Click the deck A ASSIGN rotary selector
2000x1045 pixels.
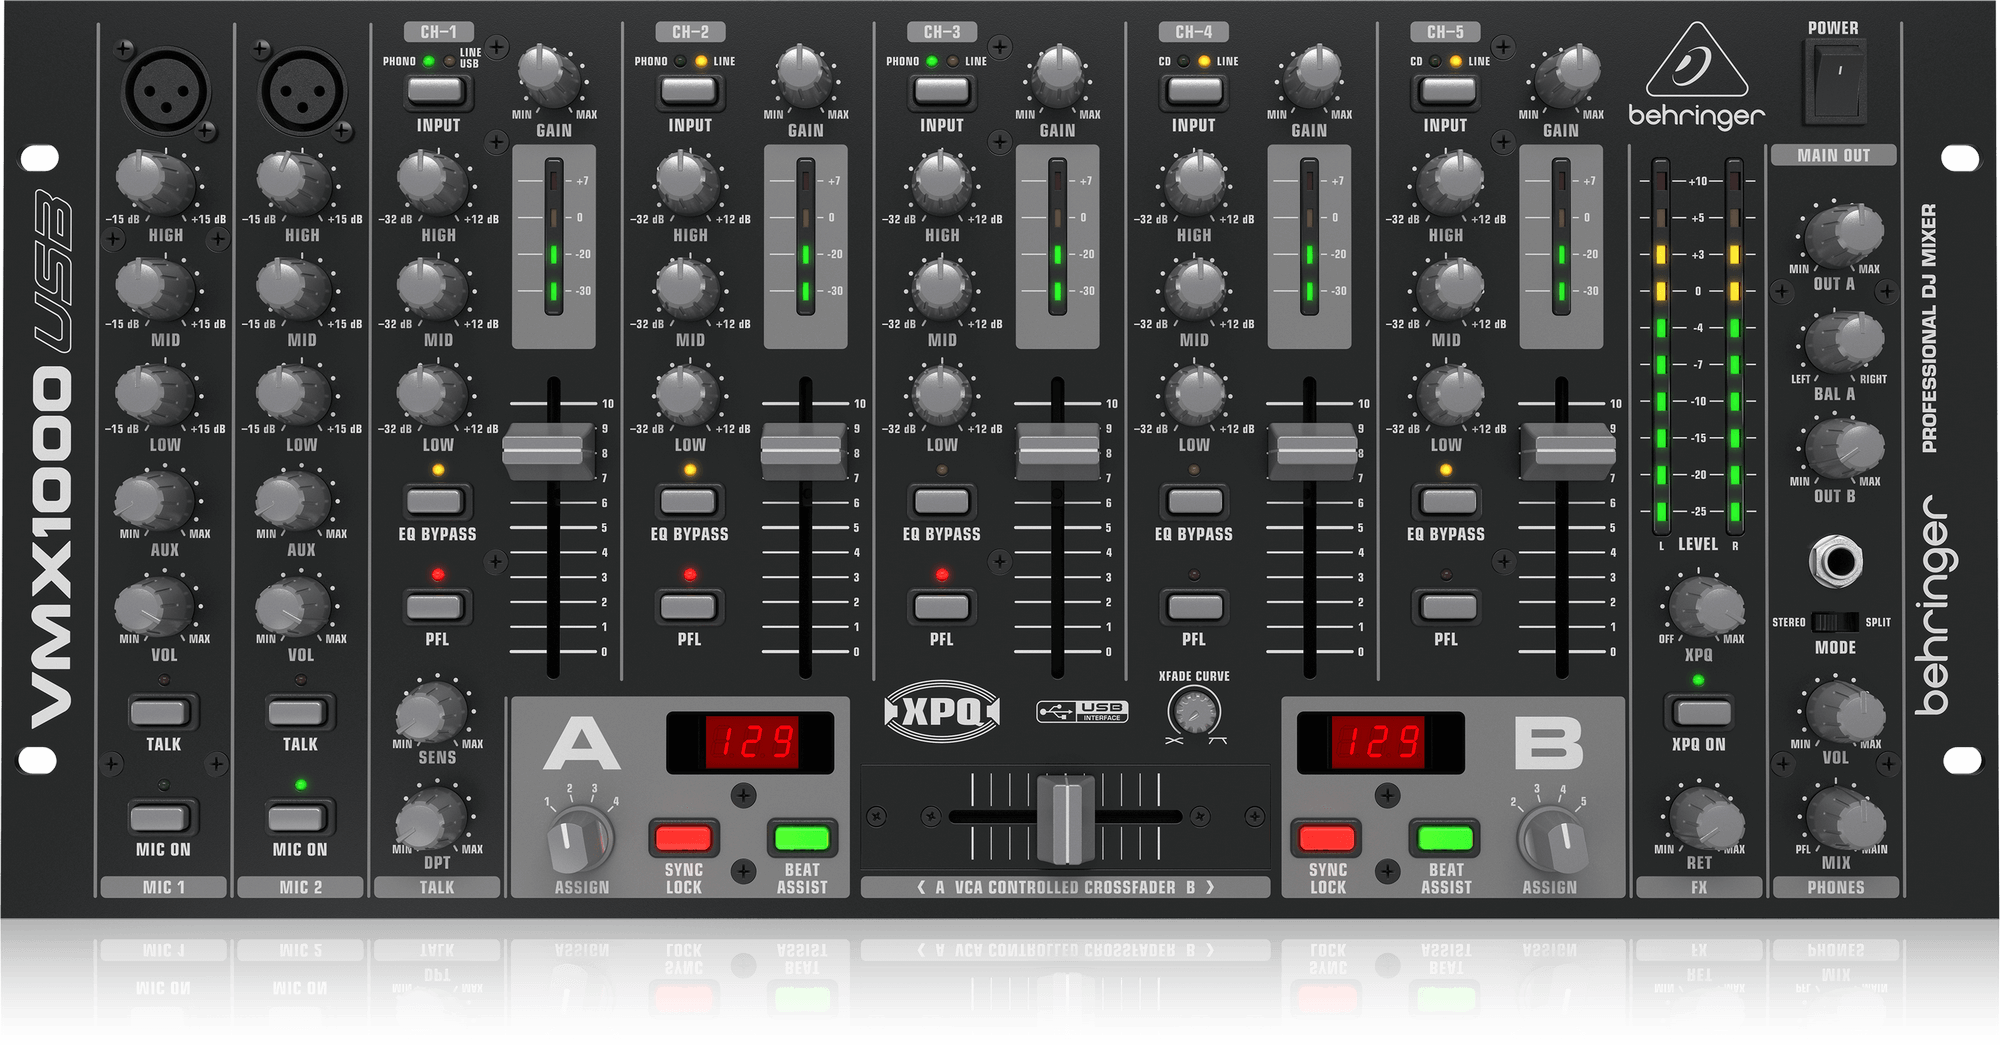coord(579,840)
